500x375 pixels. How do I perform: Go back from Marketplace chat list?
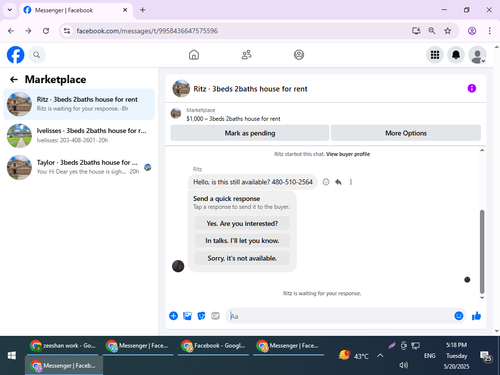coord(14,79)
